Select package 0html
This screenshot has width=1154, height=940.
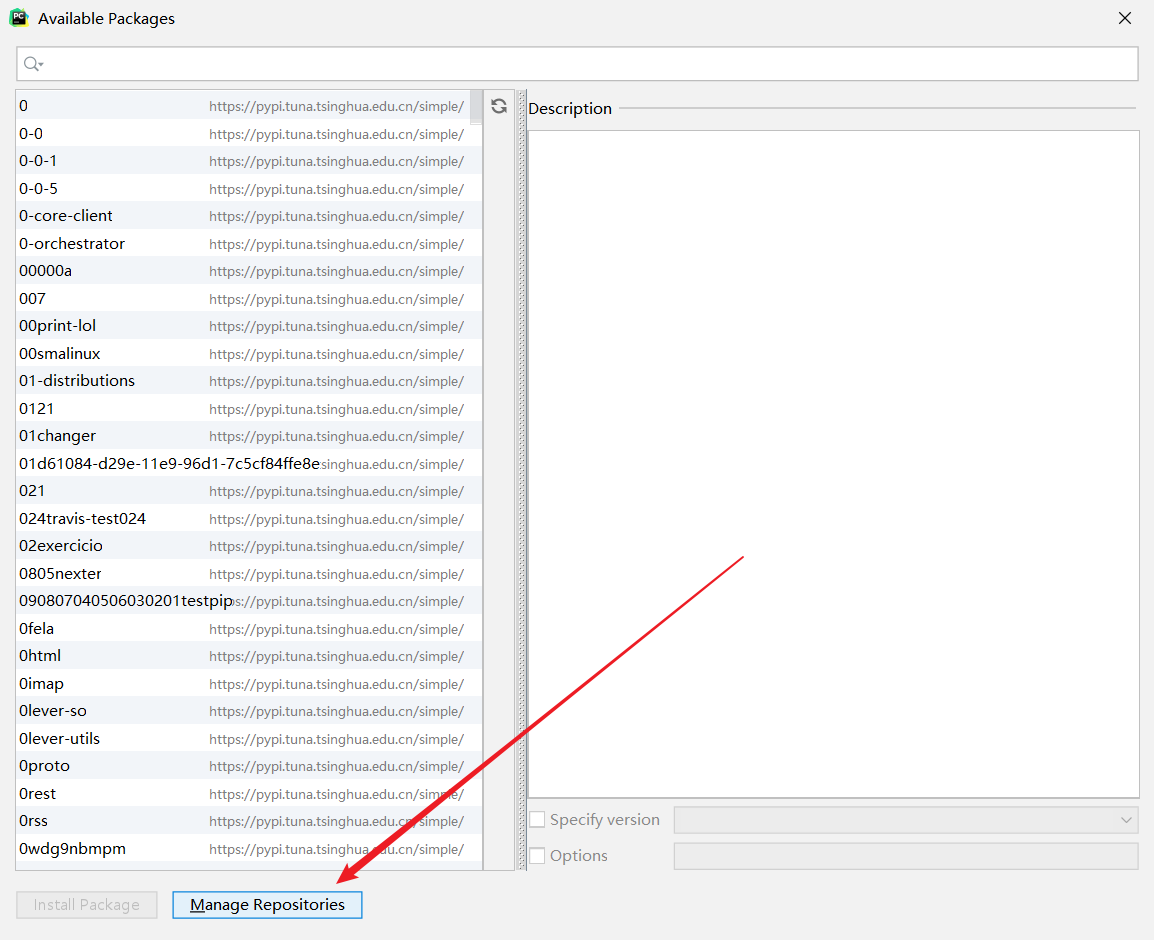249,655
